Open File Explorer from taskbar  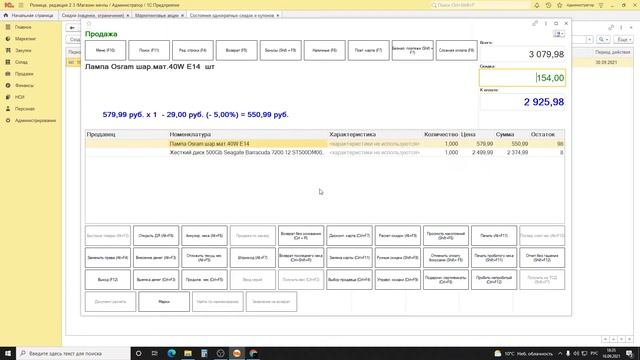[188, 353]
